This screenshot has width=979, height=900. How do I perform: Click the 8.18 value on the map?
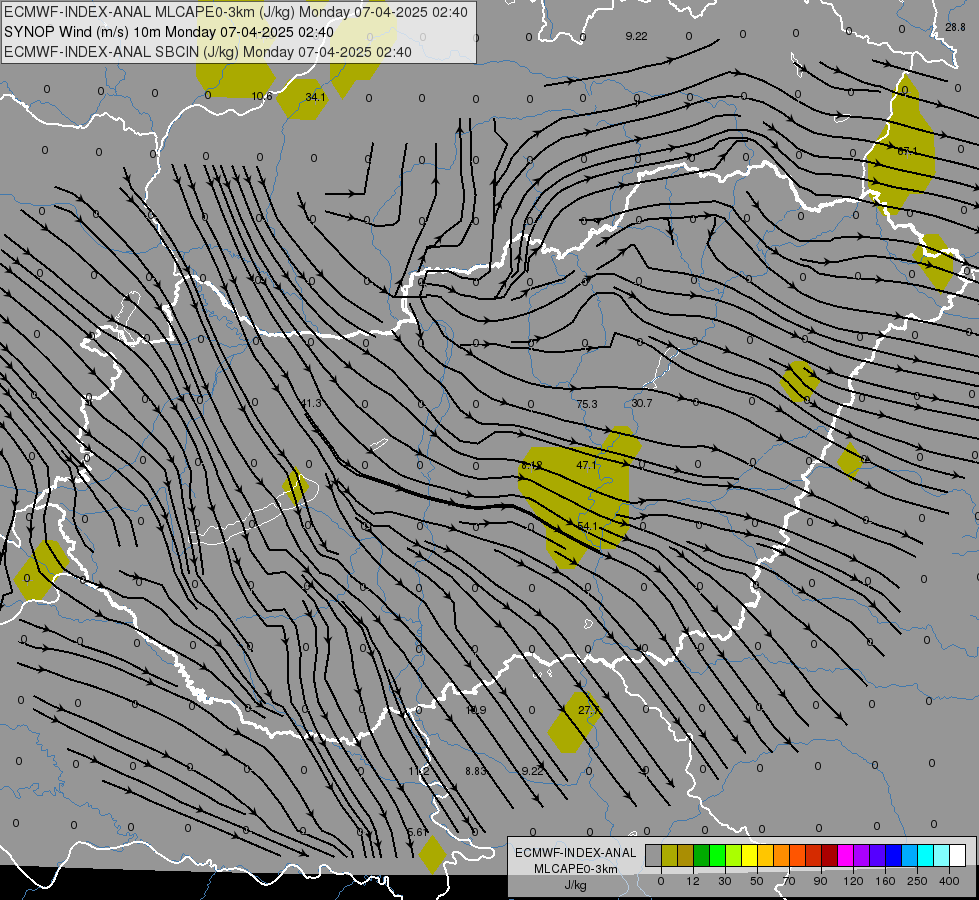(x=532, y=465)
